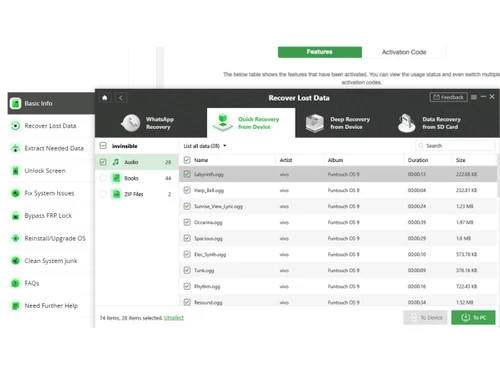Viewport: 500px width, 375px height.
Task: Click the Unselect link
Action: pos(174,318)
